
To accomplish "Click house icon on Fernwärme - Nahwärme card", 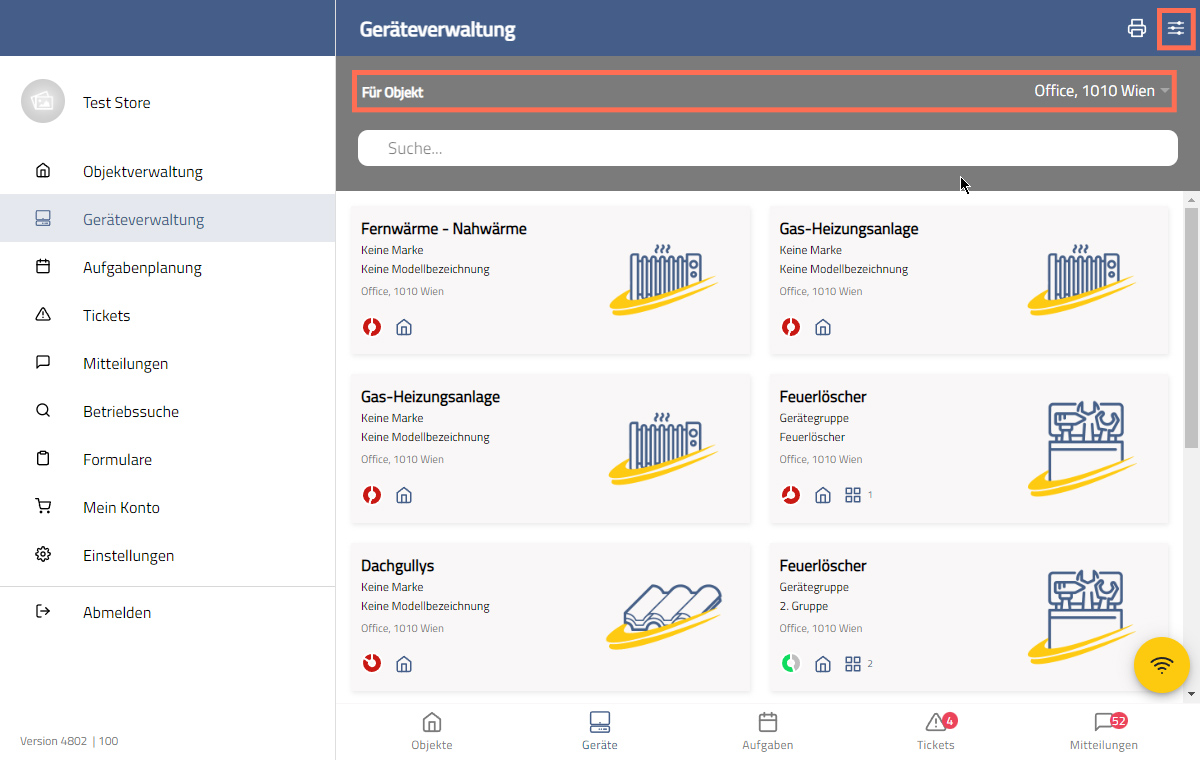I will (404, 327).
